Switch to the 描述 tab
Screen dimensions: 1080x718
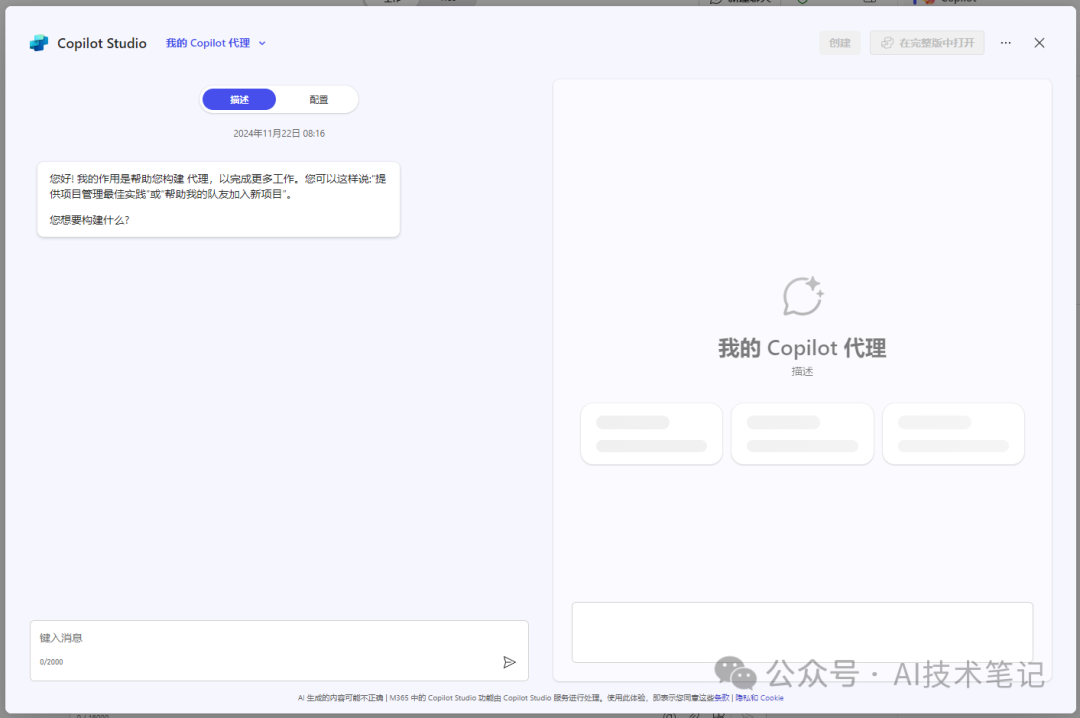[239, 100]
